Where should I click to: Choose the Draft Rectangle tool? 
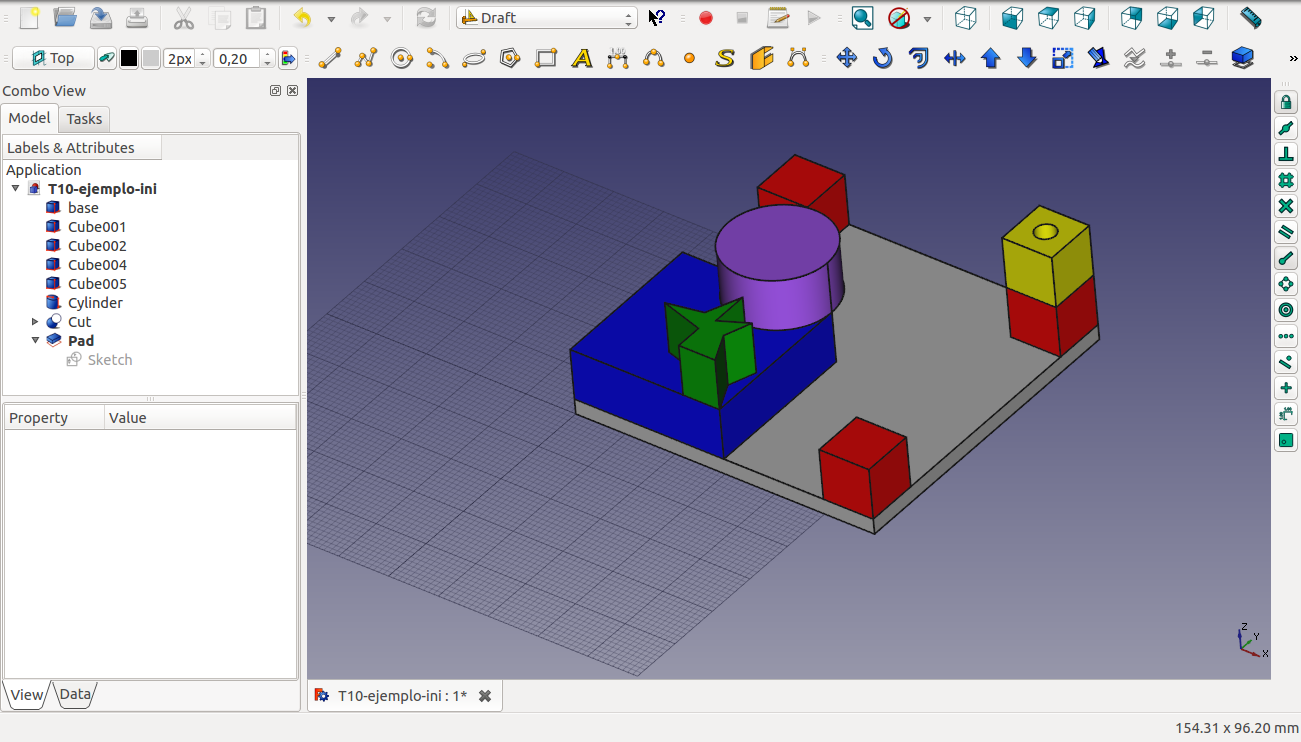pyautogui.click(x=546, y=59)
